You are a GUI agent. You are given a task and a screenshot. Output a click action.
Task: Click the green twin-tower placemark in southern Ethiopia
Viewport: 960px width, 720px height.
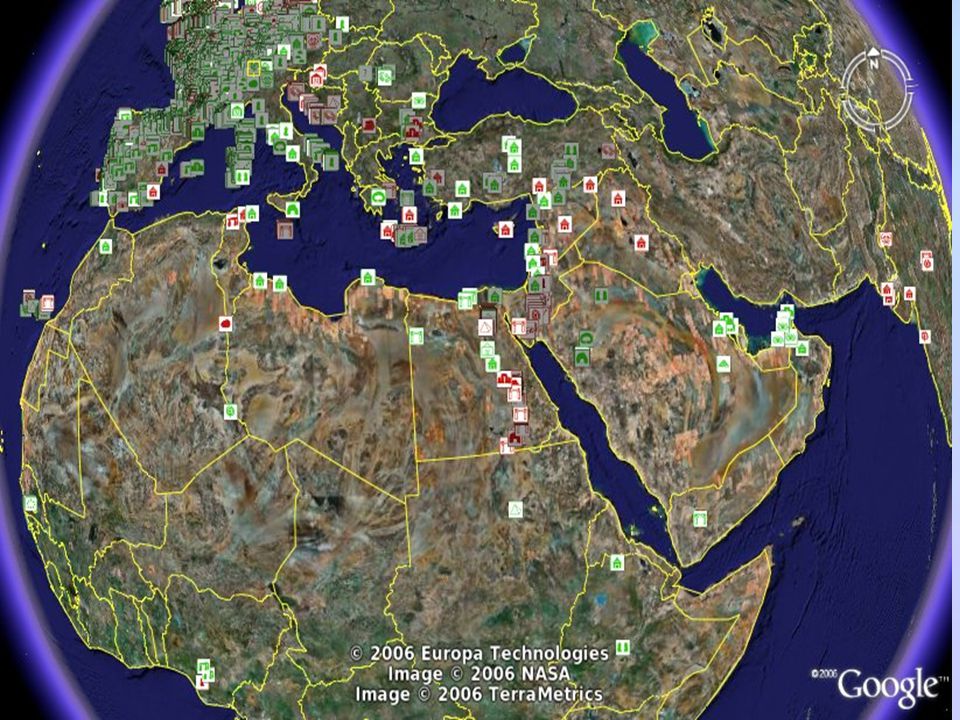coord(623,647)
